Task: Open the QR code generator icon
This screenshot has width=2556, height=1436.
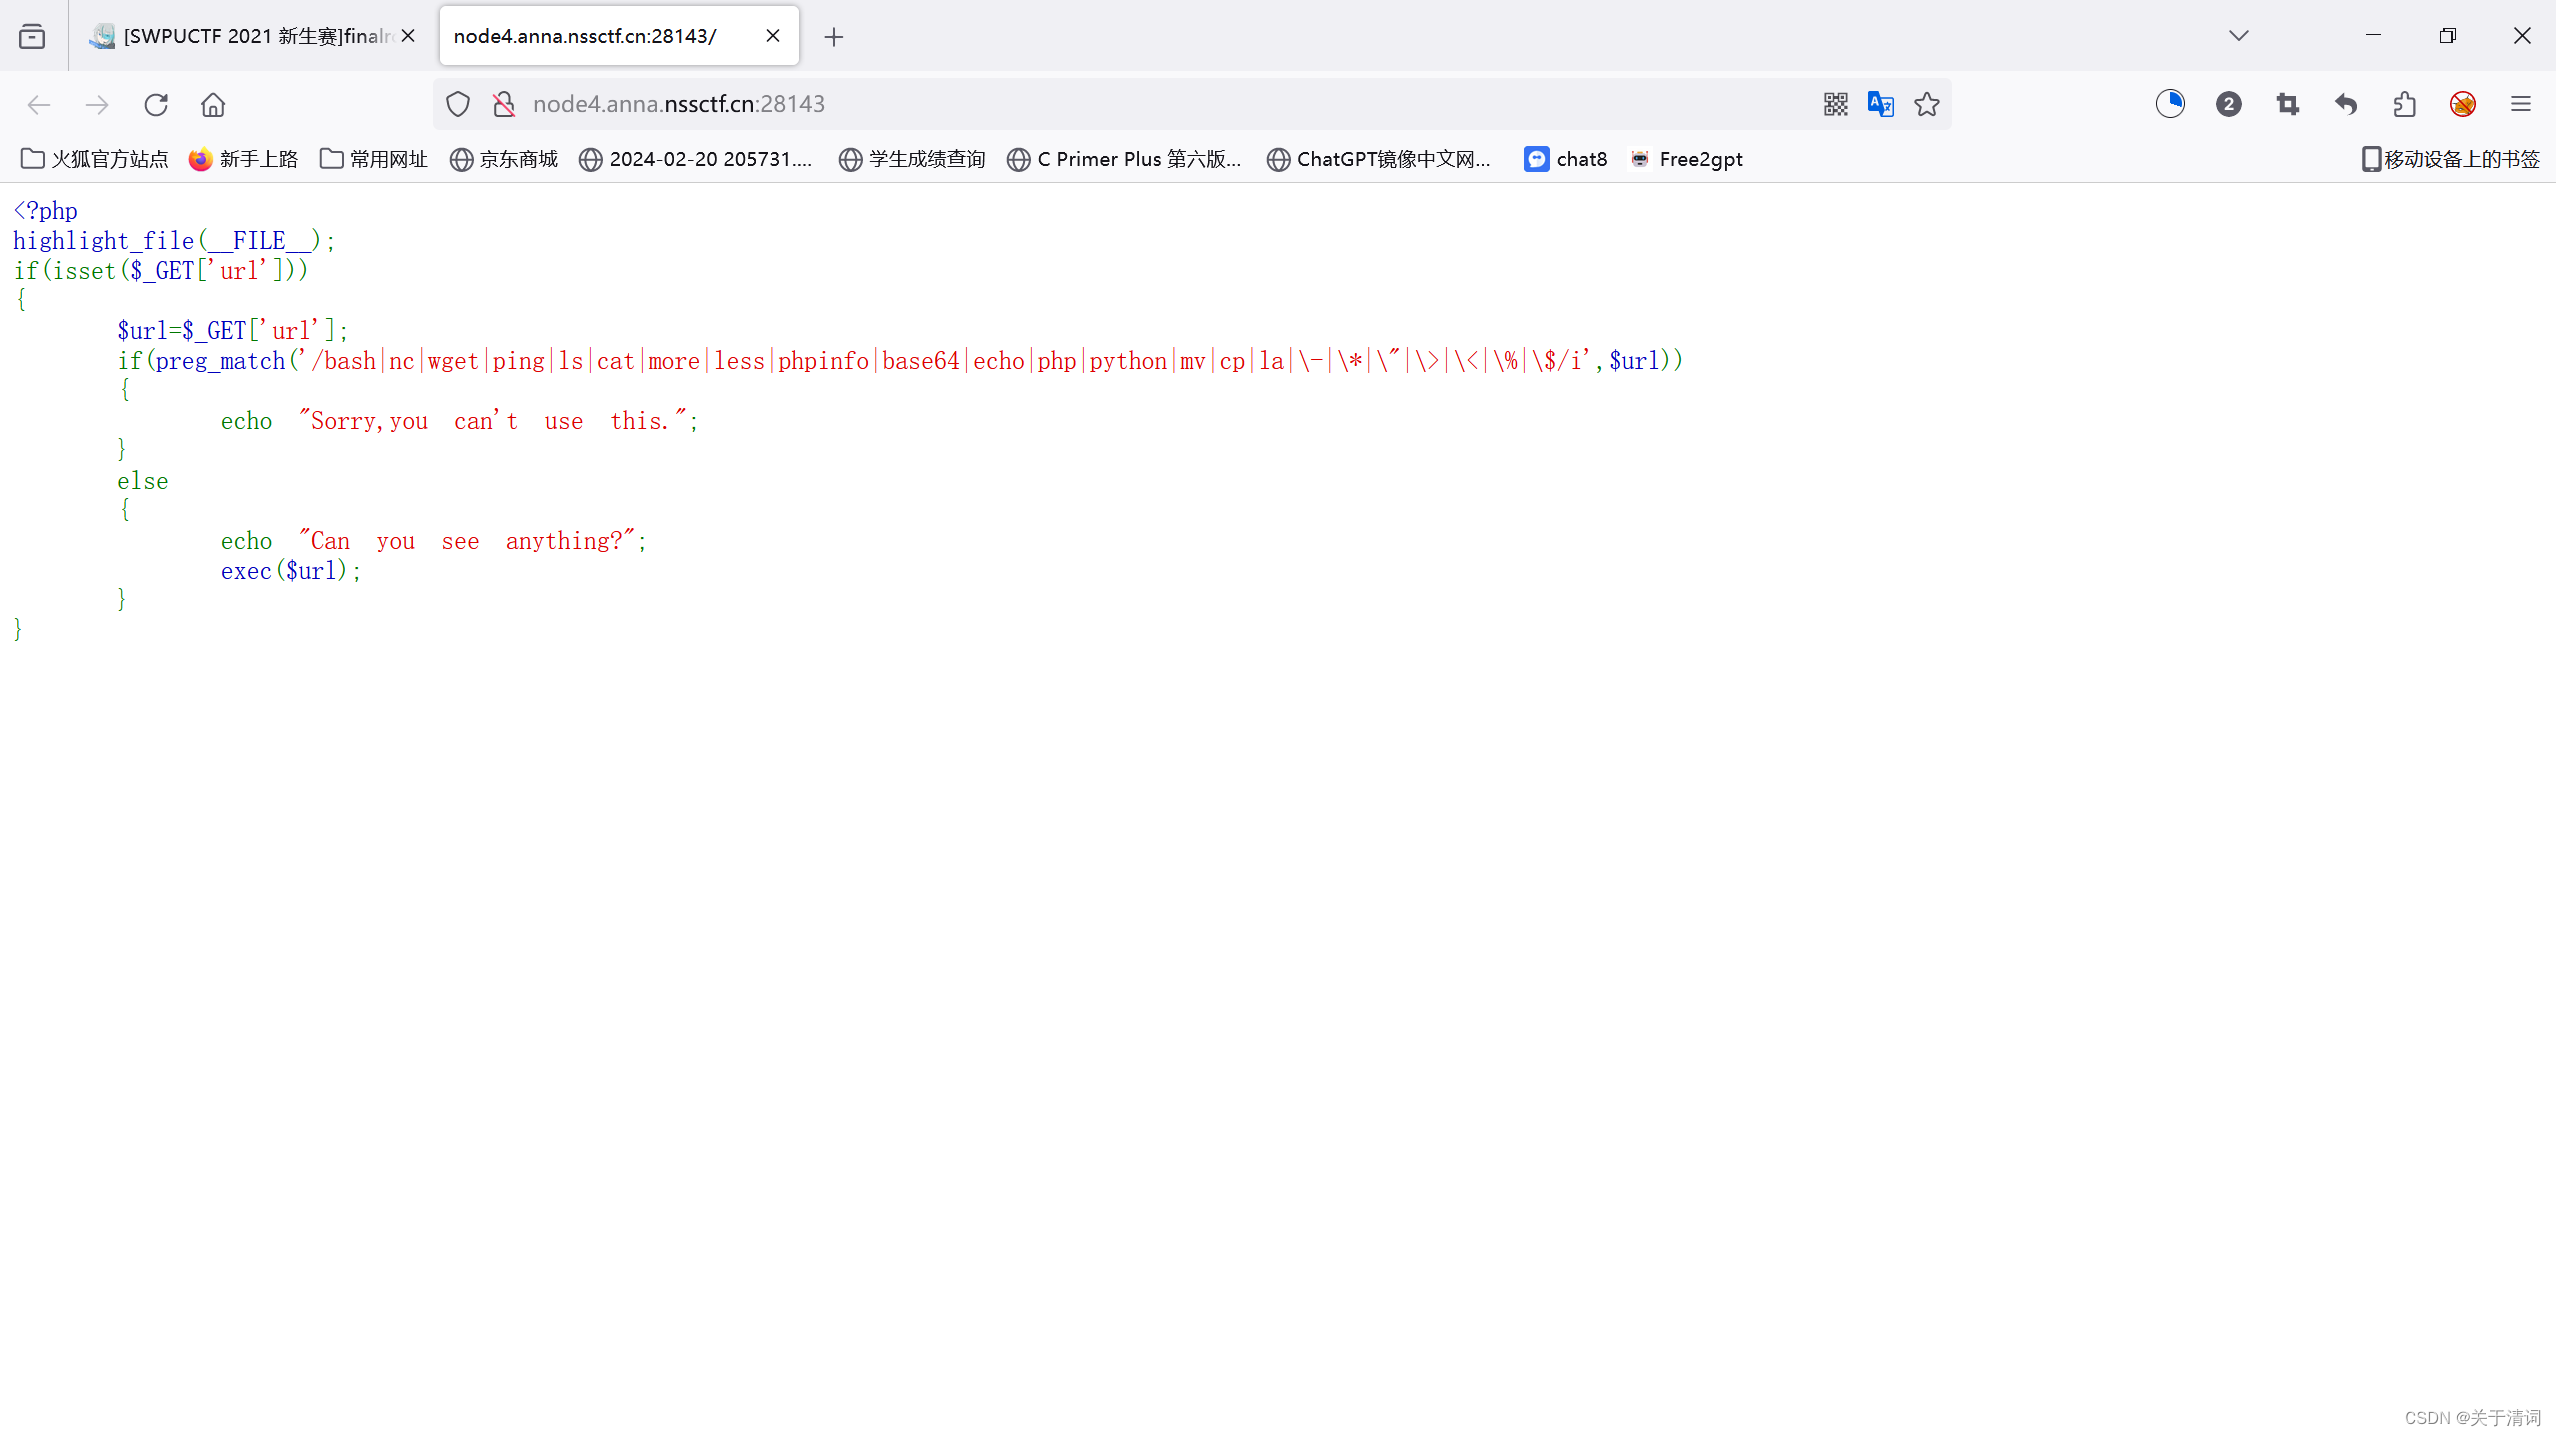Action: pyautogui.click(x=1835, y=104)
